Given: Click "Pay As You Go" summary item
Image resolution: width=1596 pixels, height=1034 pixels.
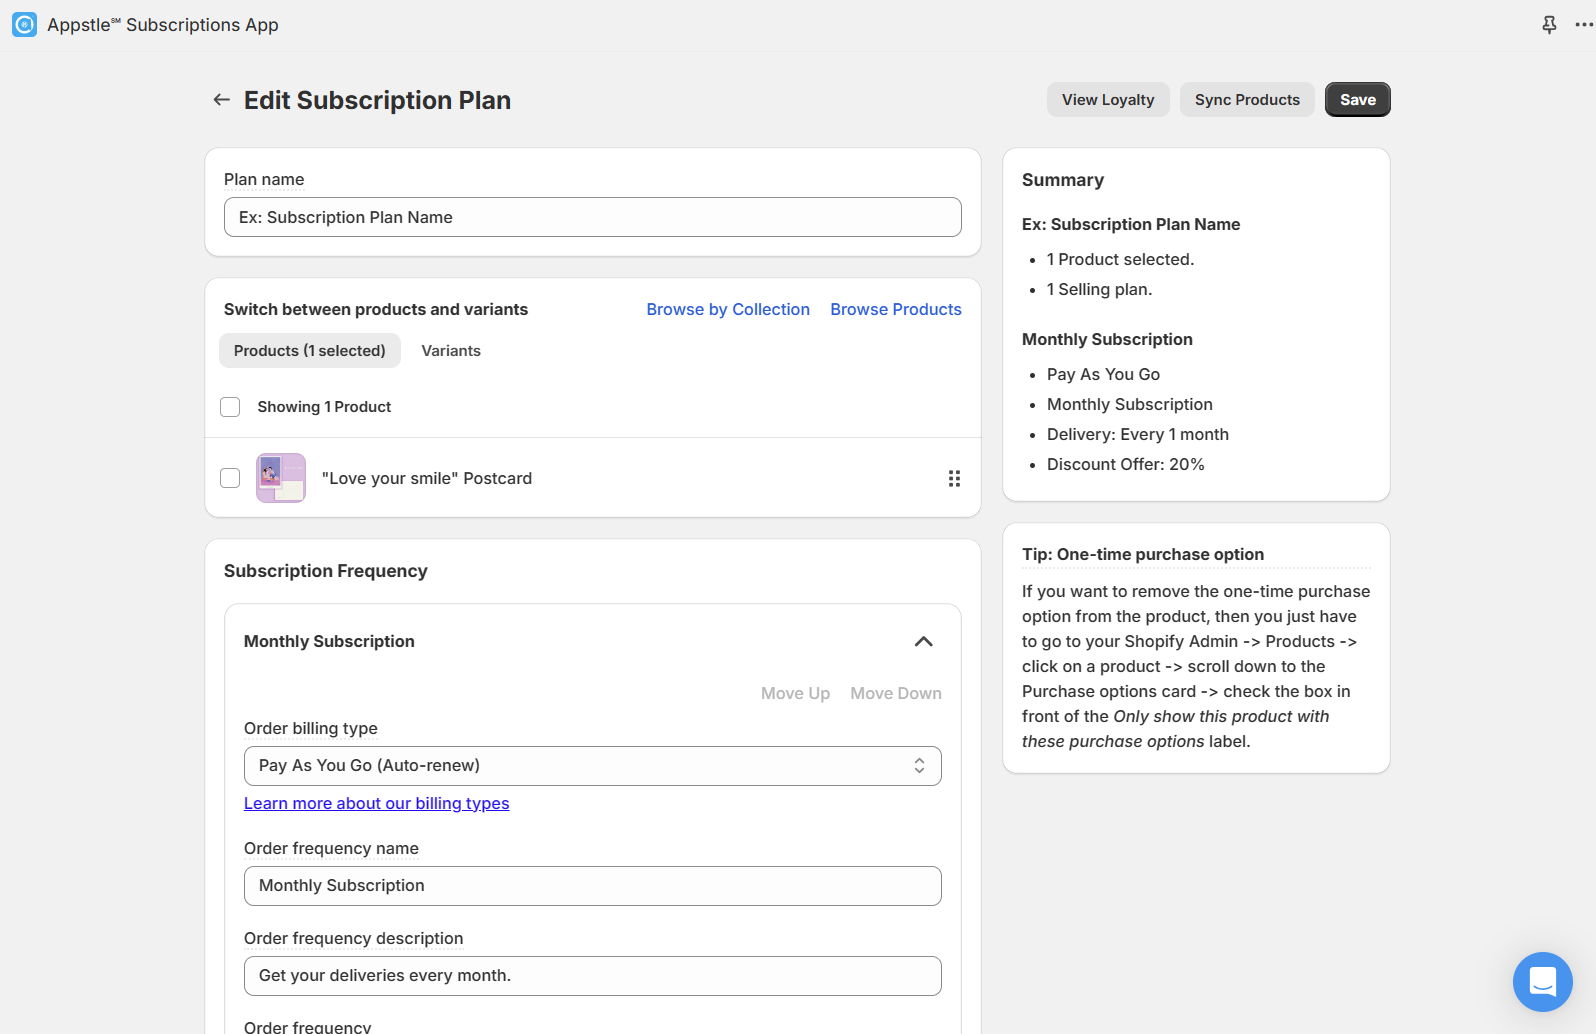Looking at the screenshot, I should 1103,375.
